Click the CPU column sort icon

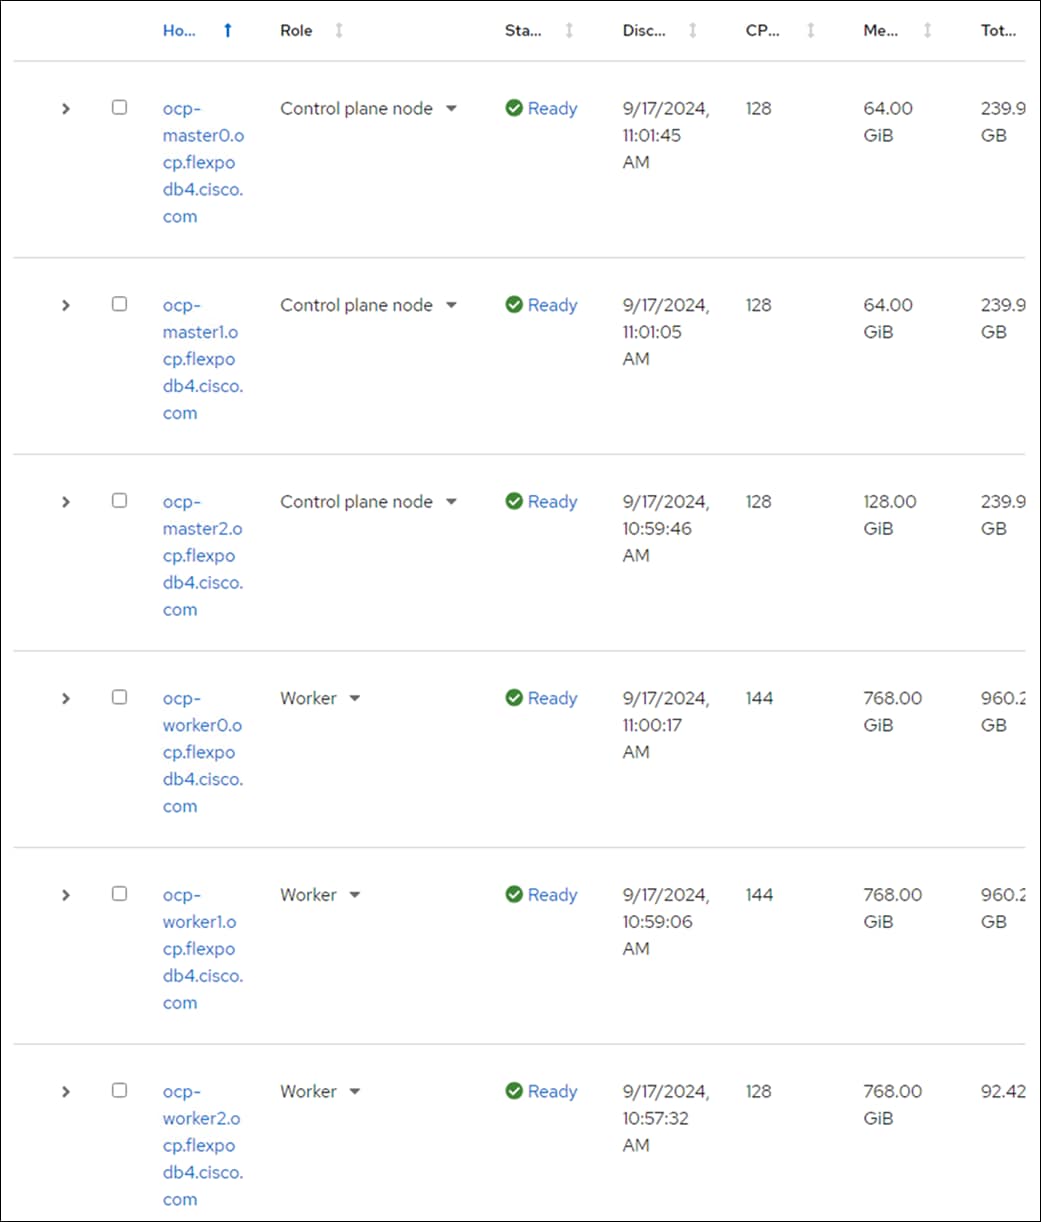pyautogui.click(x=810, y=31)
